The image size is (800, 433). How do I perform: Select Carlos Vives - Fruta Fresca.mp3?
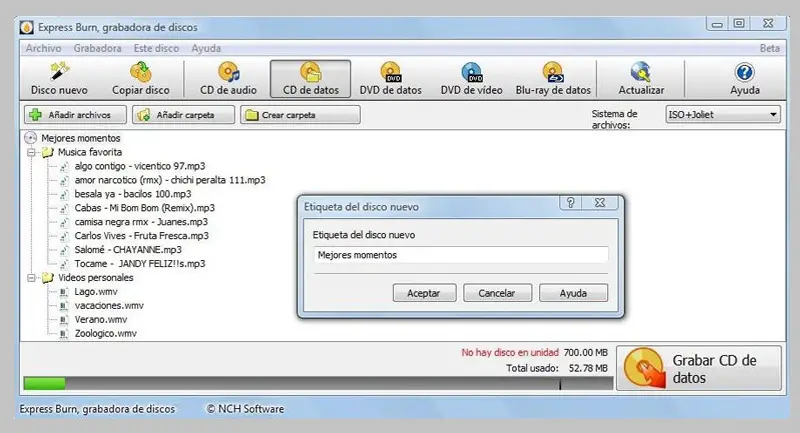(x=141, y=236)
